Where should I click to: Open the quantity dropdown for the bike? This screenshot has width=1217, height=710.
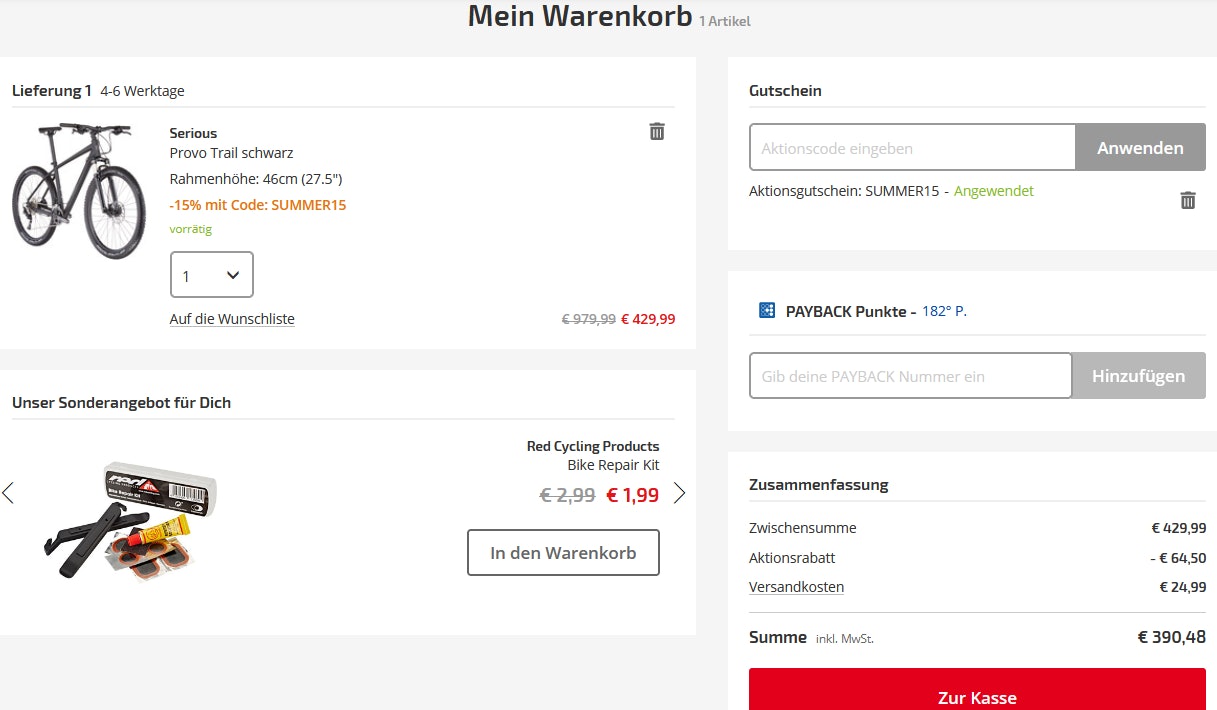(211, 274)
